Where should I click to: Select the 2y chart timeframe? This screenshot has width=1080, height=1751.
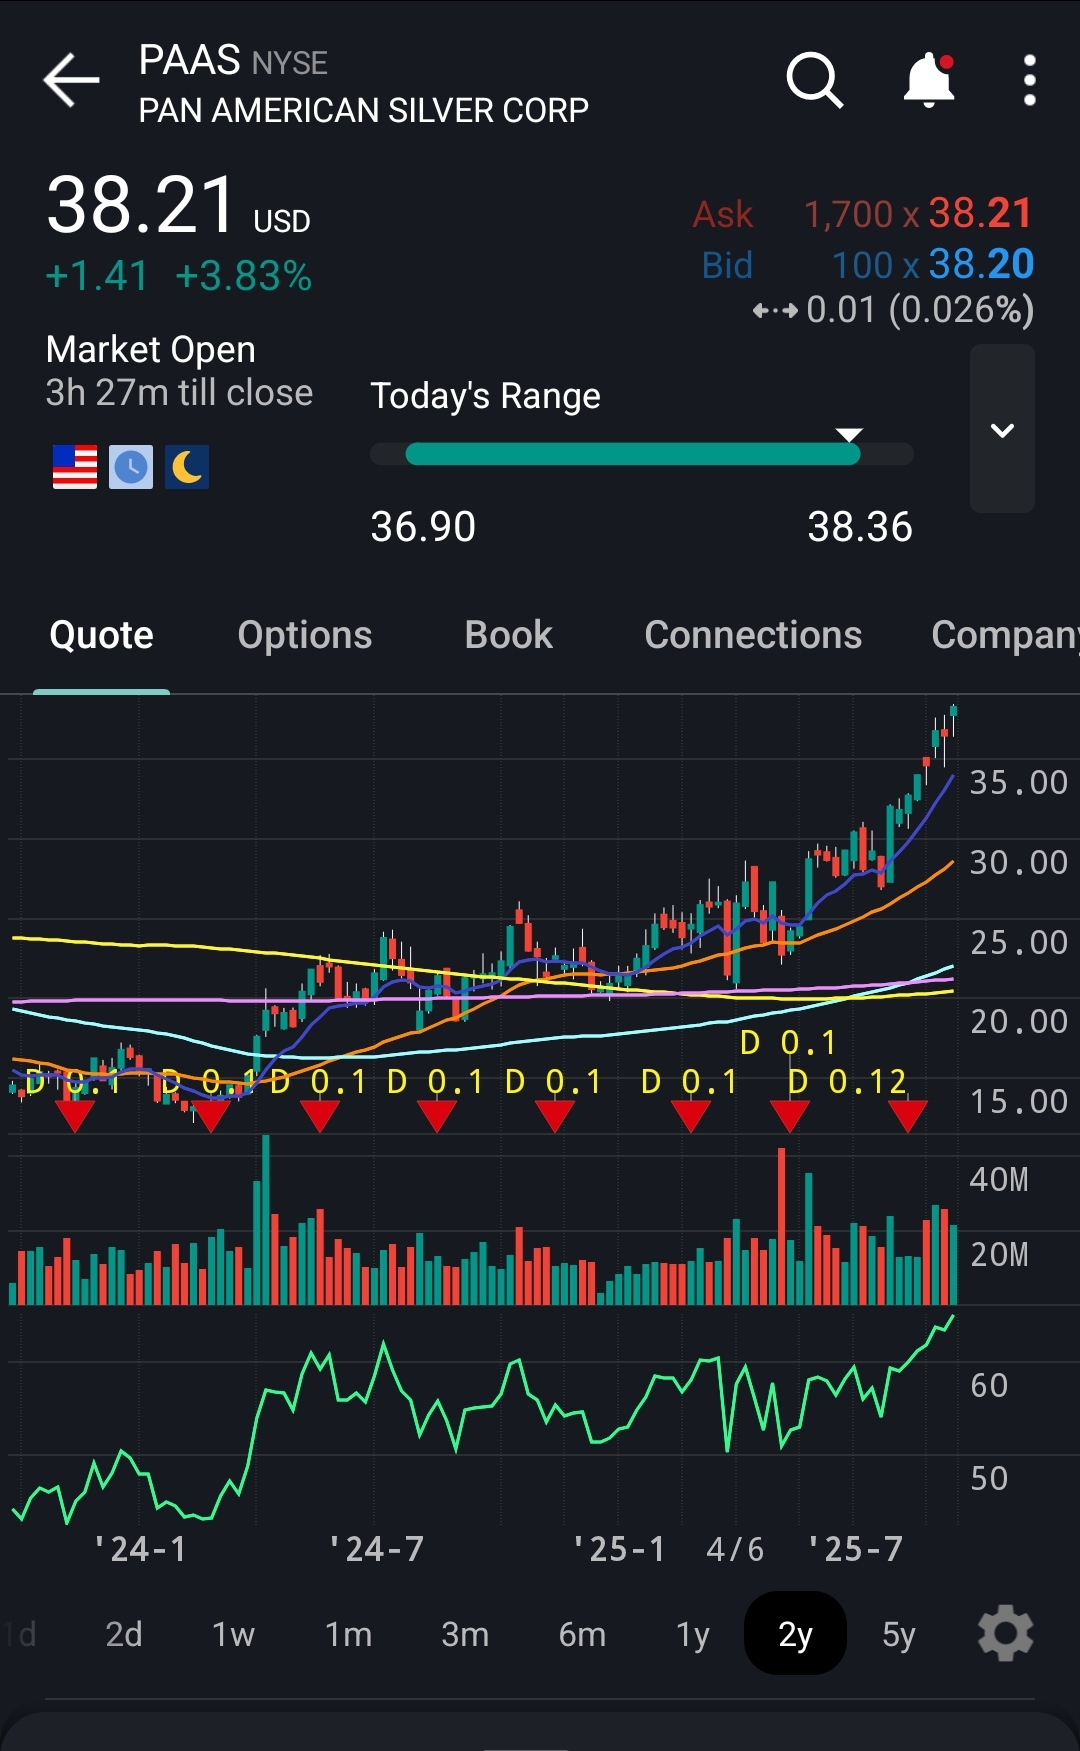point(795,1634)
